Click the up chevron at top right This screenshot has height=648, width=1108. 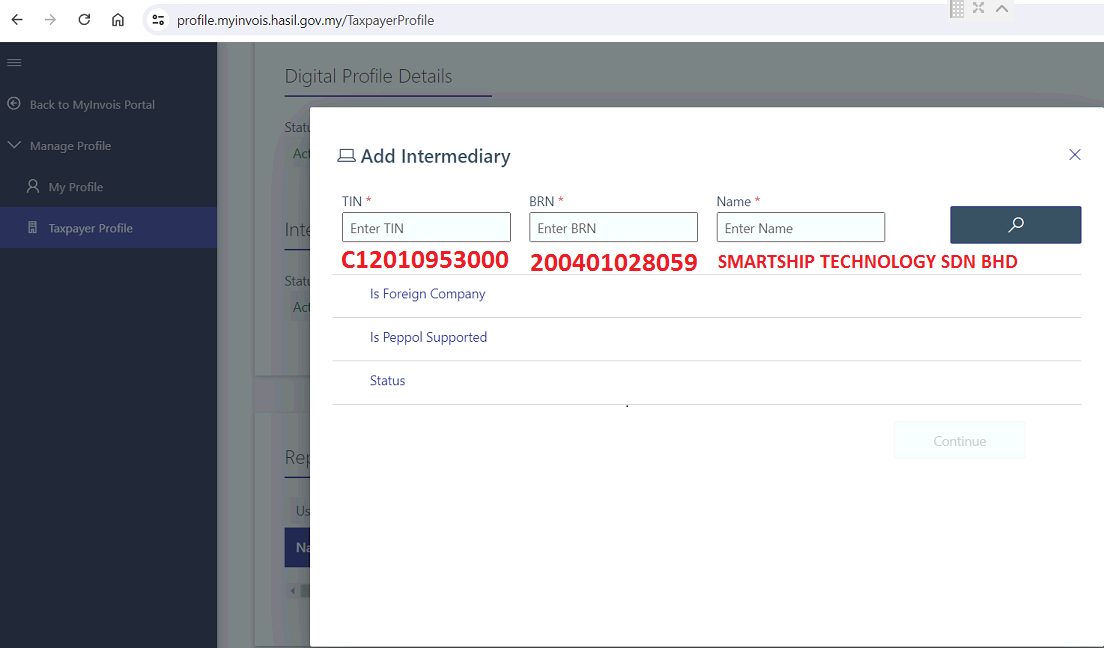point(1001,8)
